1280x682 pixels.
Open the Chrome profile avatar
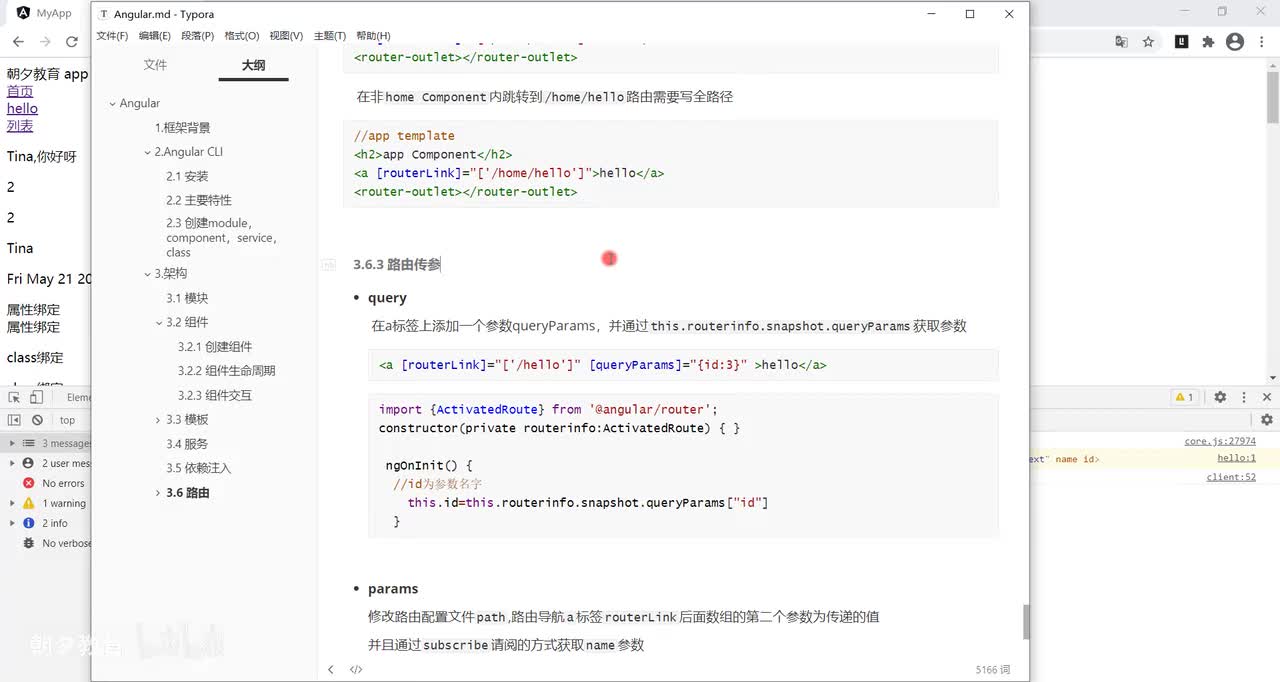pyautogui.click(x=1235, y=42)
